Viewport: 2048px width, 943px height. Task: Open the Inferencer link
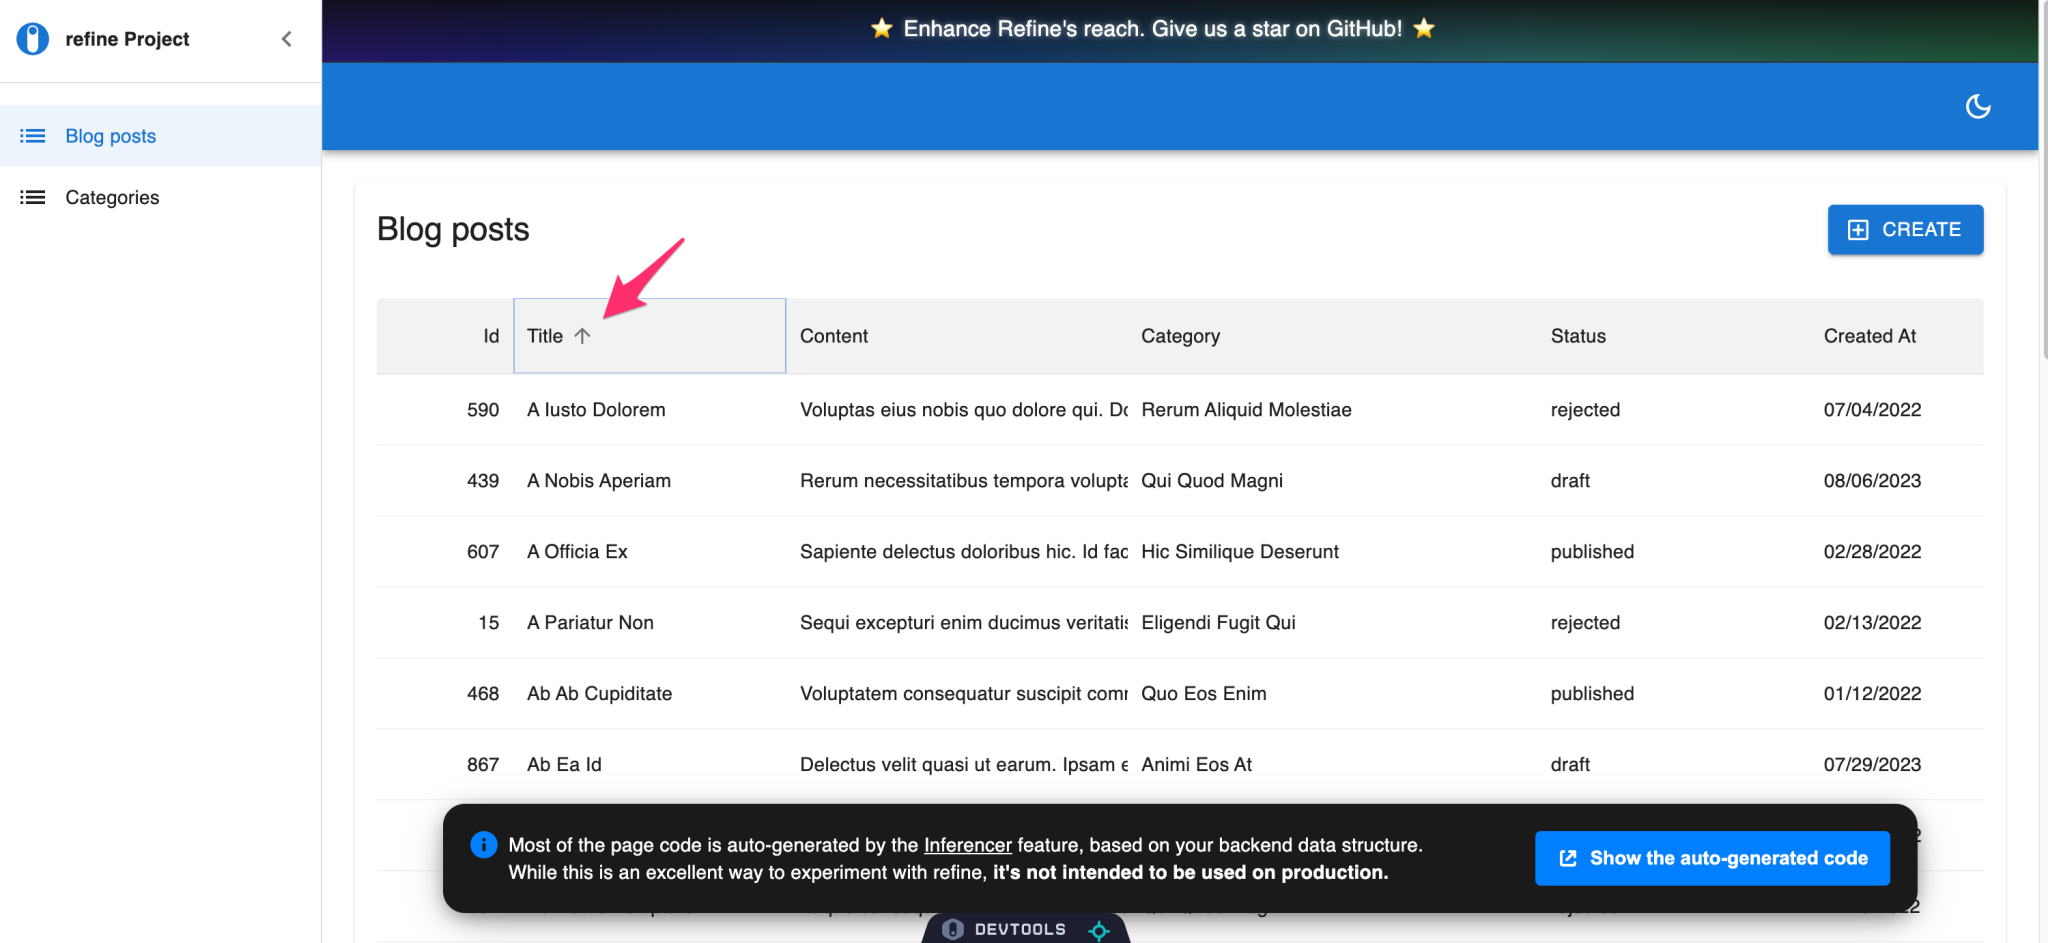(967, 845)
